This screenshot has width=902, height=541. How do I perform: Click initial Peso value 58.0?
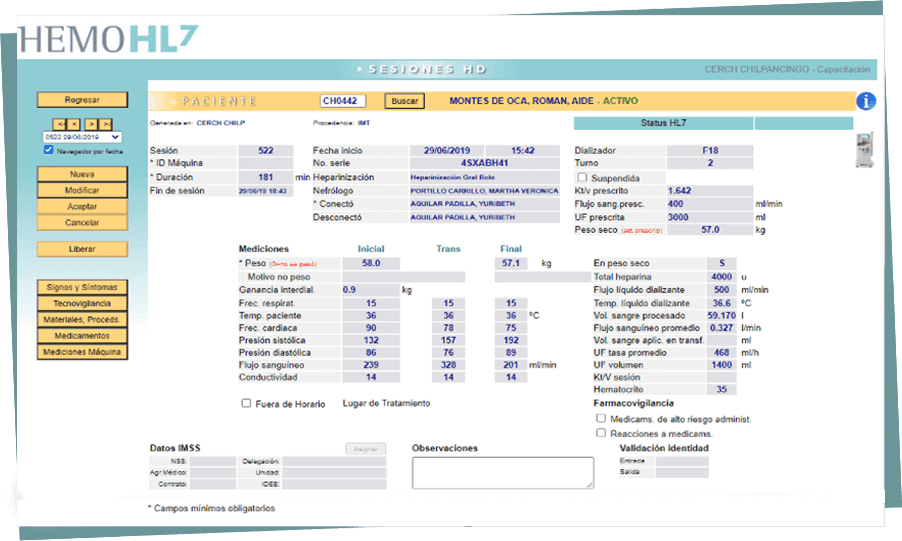point(371,263)
